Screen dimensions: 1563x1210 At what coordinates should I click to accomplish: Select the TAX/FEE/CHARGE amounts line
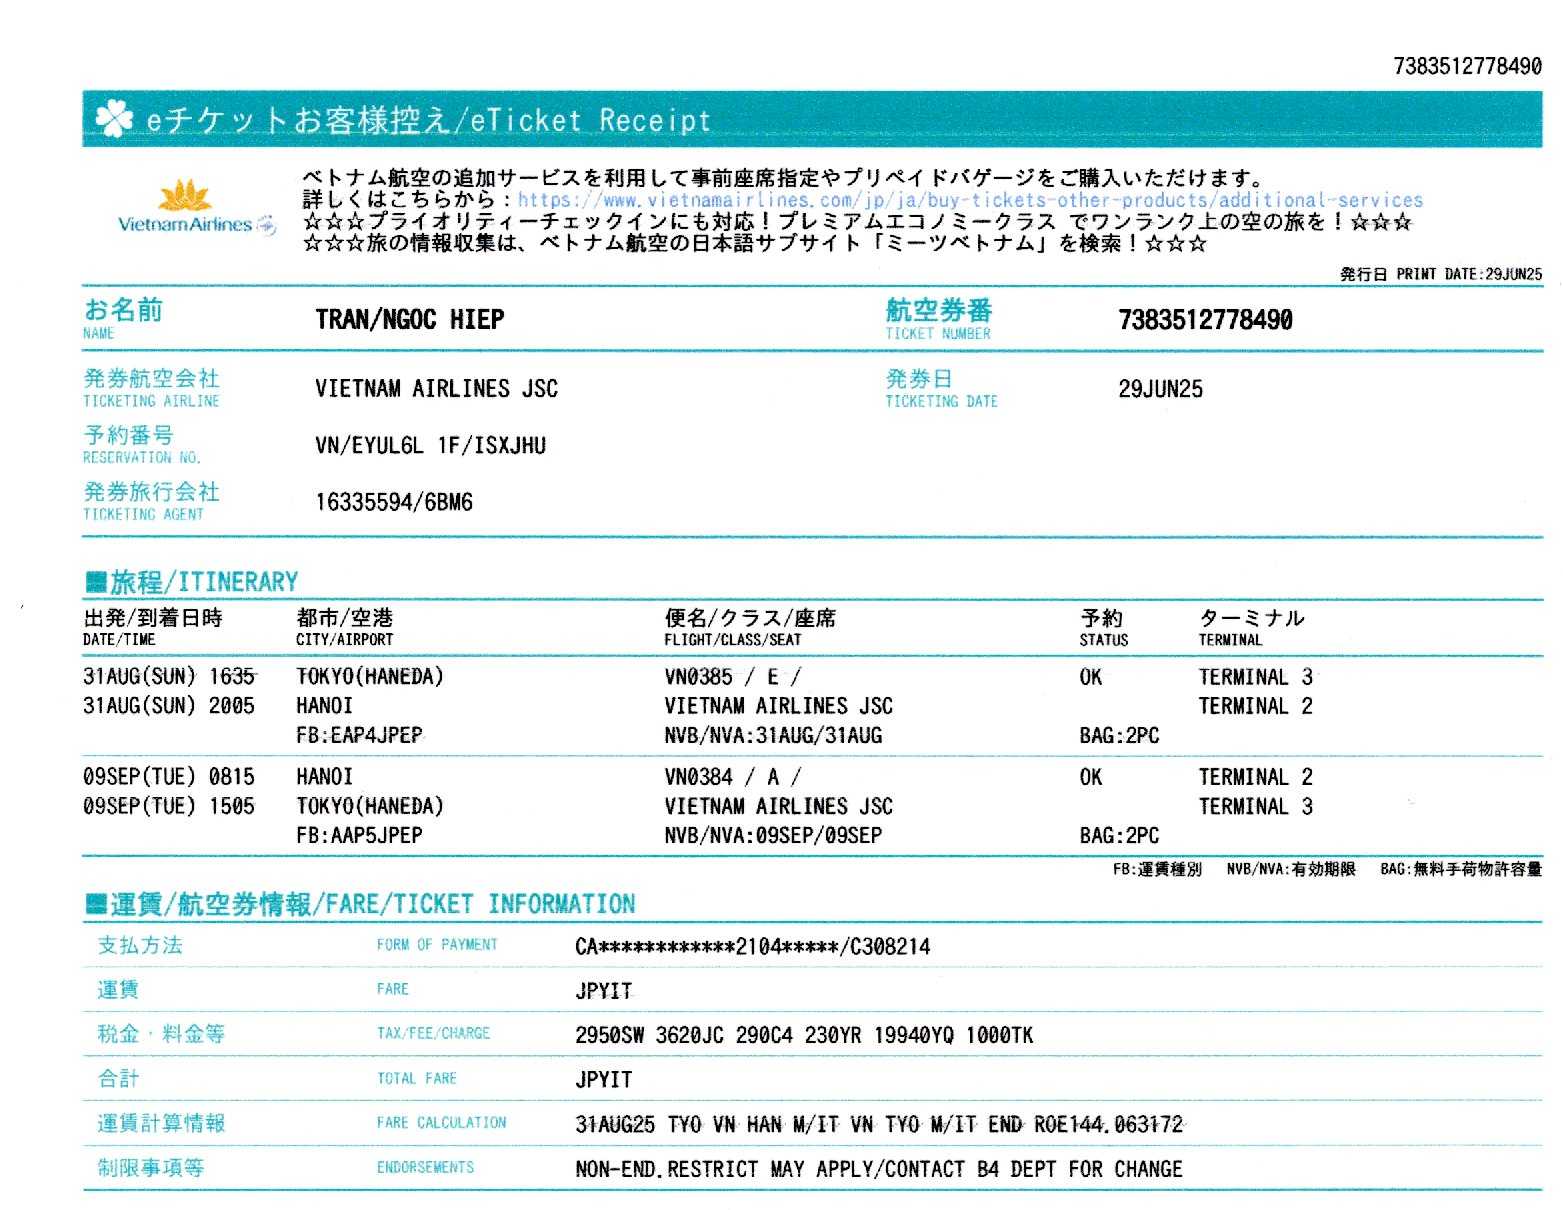tap(803, 1035)
